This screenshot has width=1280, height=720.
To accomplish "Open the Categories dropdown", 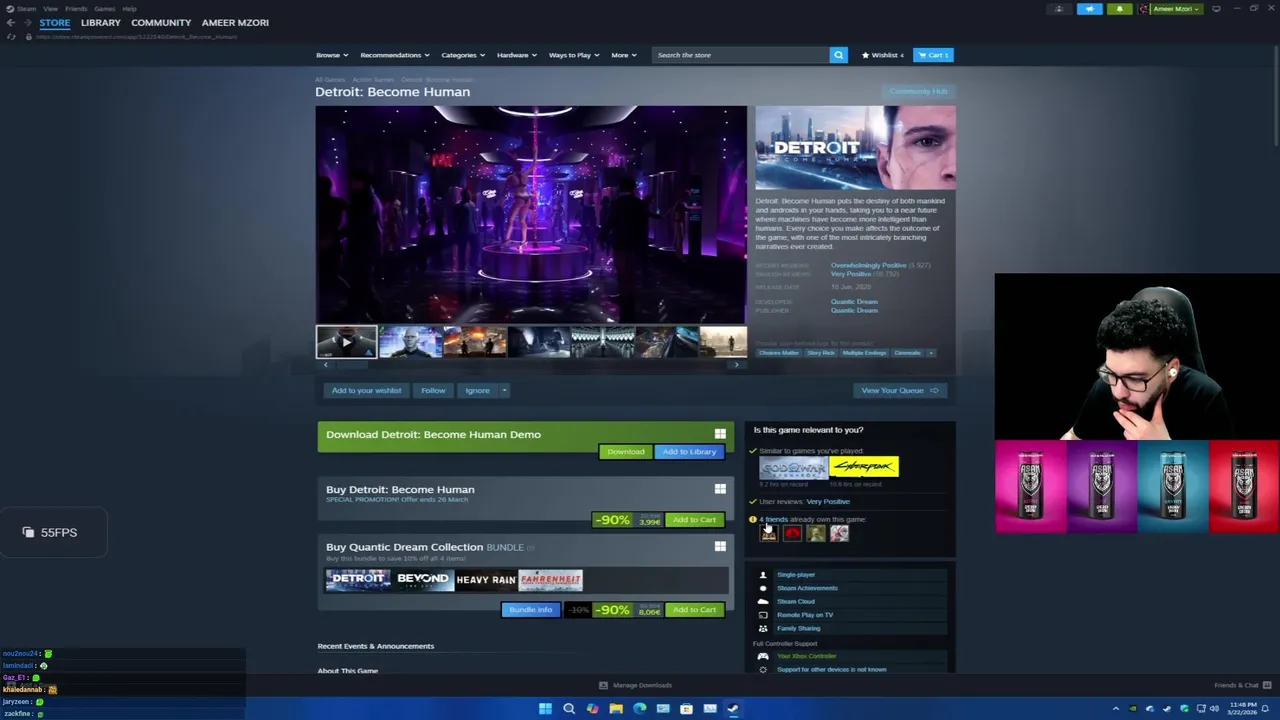I will click(463, 55).
